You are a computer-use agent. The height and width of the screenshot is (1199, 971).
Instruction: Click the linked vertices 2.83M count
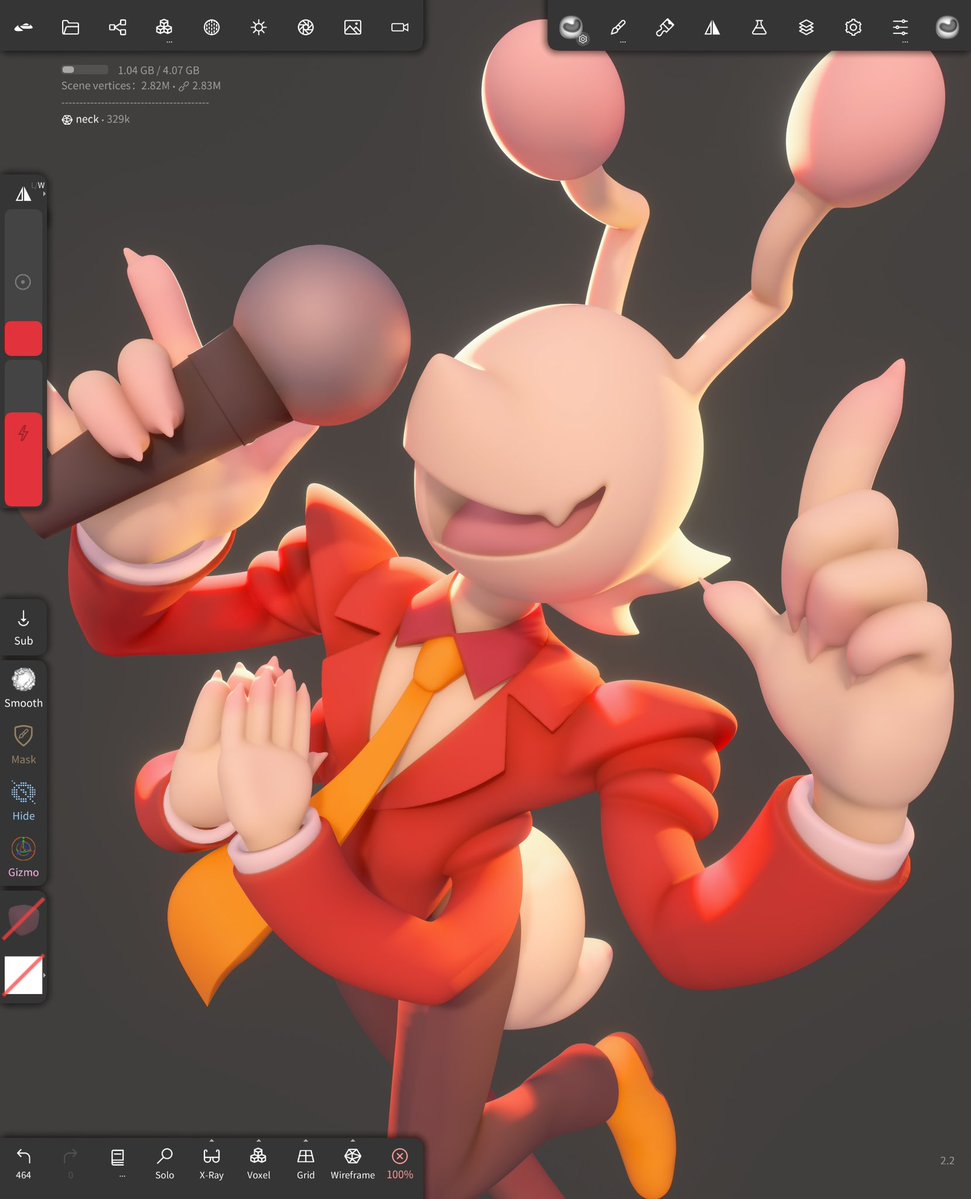200,86
